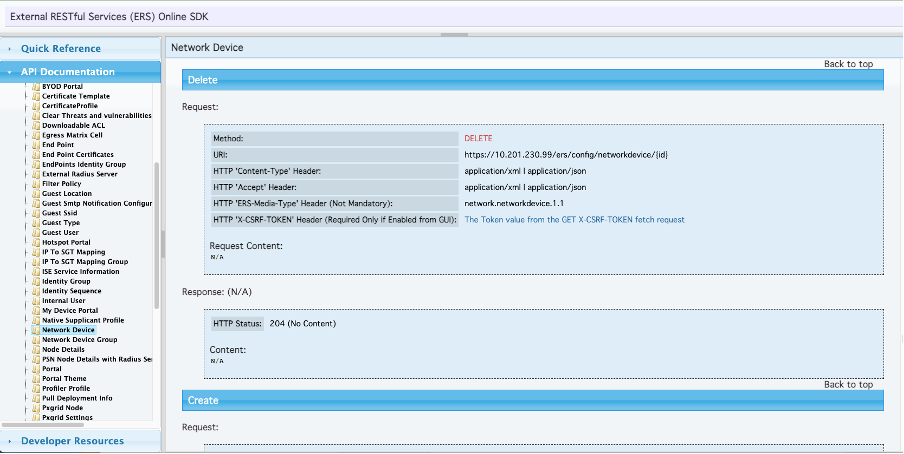
Task: Click the Downloadable ACL folder icon
Action: click(36, 125)
